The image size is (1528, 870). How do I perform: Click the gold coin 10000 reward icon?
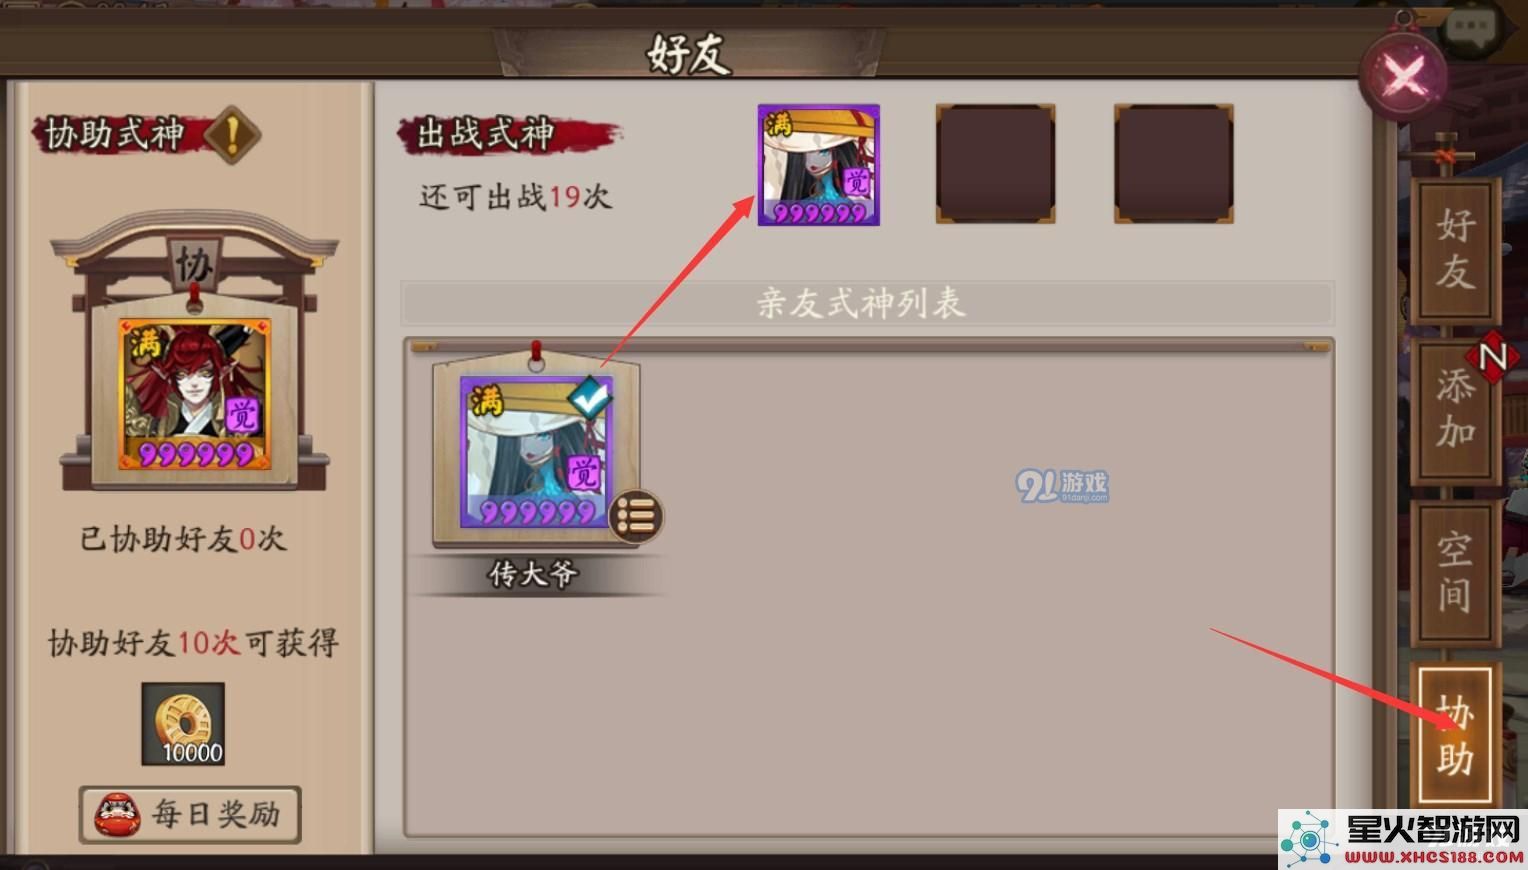[x=183, y=724]
